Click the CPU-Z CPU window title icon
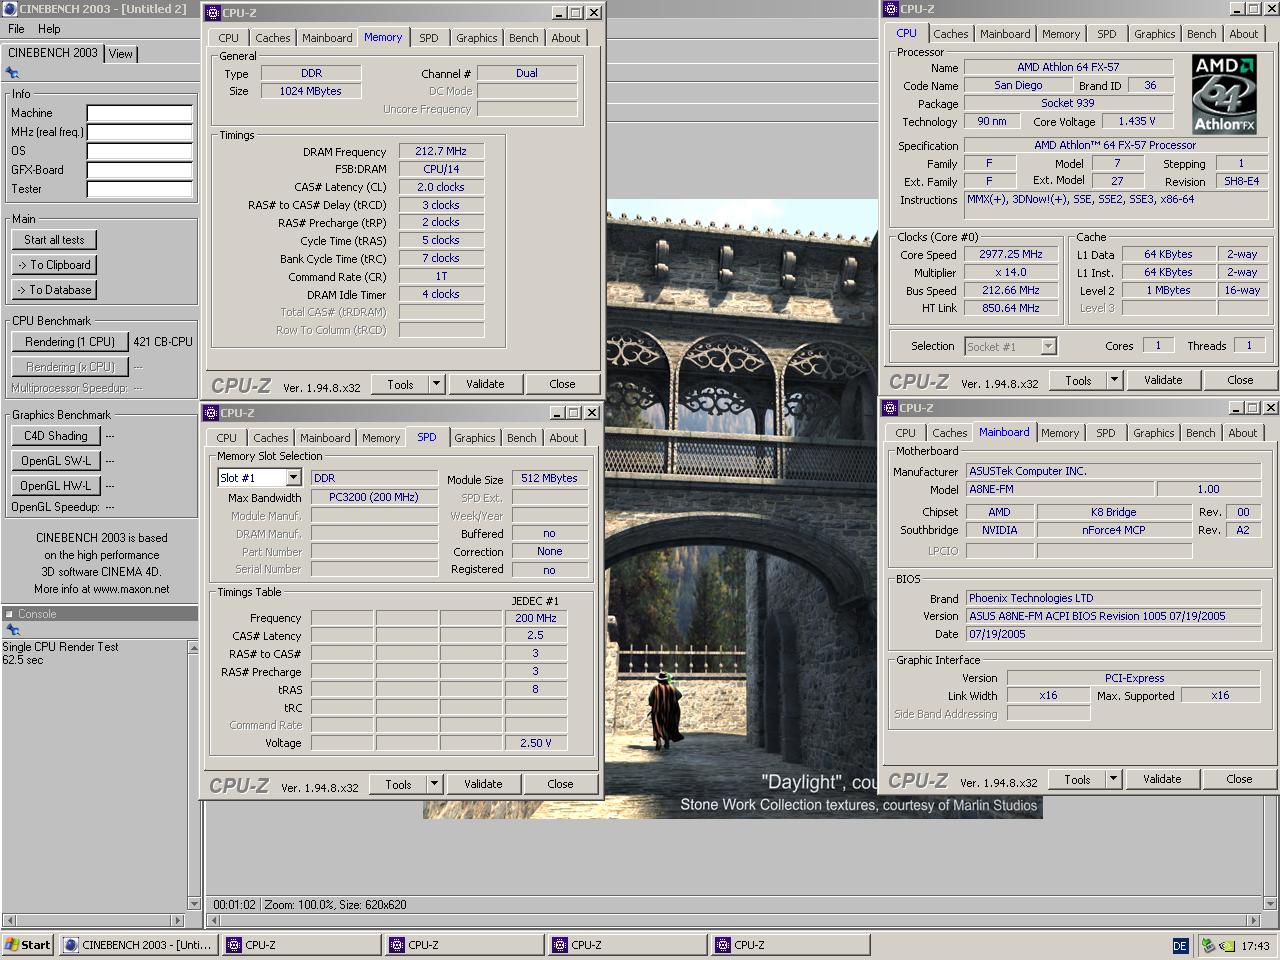The height and width of the screenshot is (960, 1280). pos(890,9)
